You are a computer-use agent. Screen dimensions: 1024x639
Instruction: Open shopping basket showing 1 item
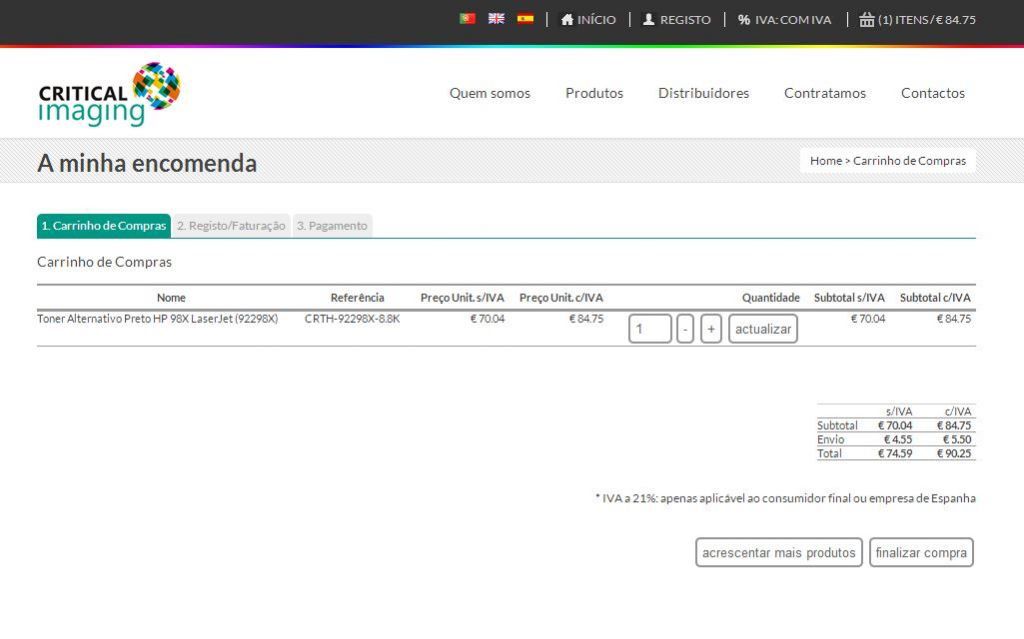(917, 20)
